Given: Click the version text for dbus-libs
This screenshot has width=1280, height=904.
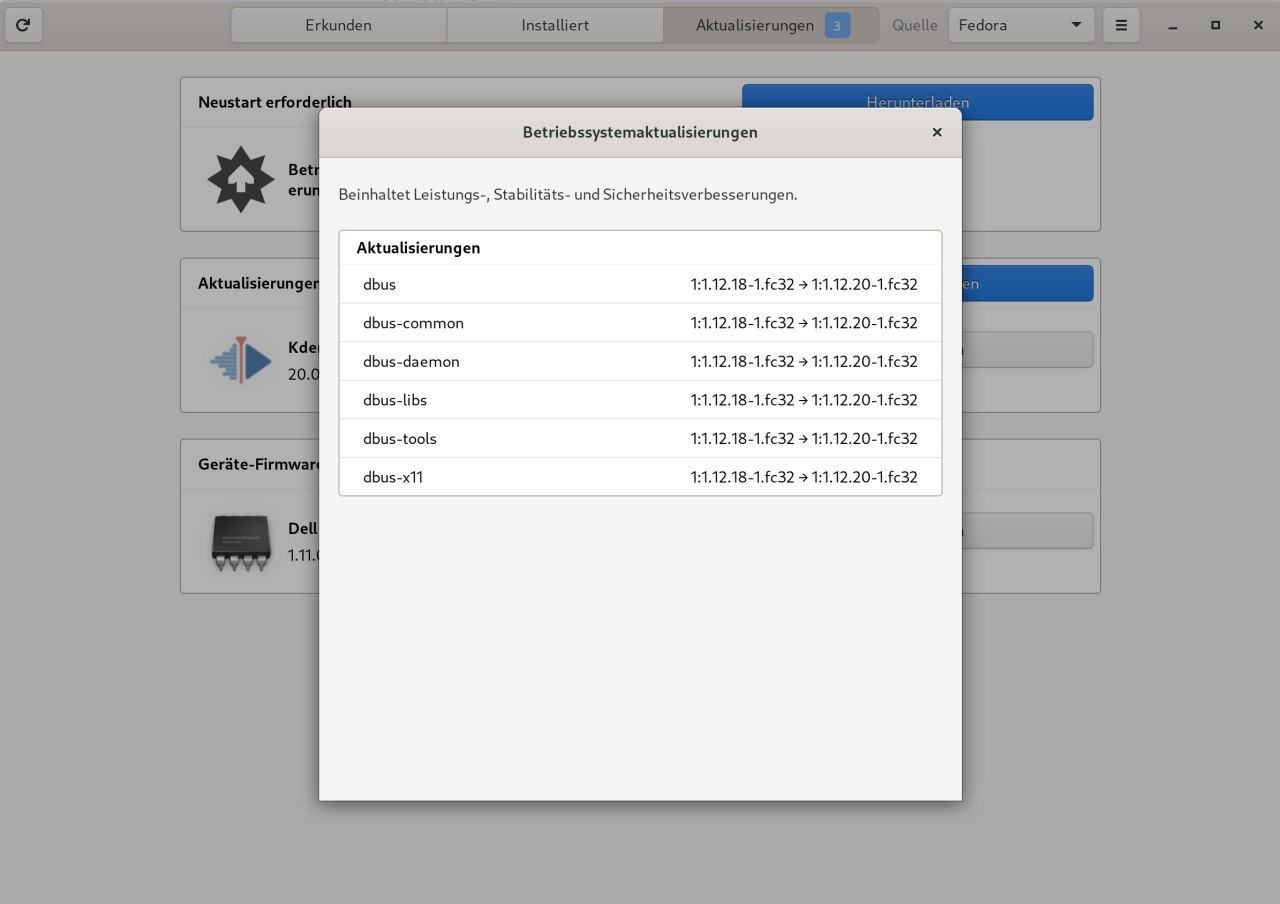Looking at the screenshot, I should tap(804, 400).
